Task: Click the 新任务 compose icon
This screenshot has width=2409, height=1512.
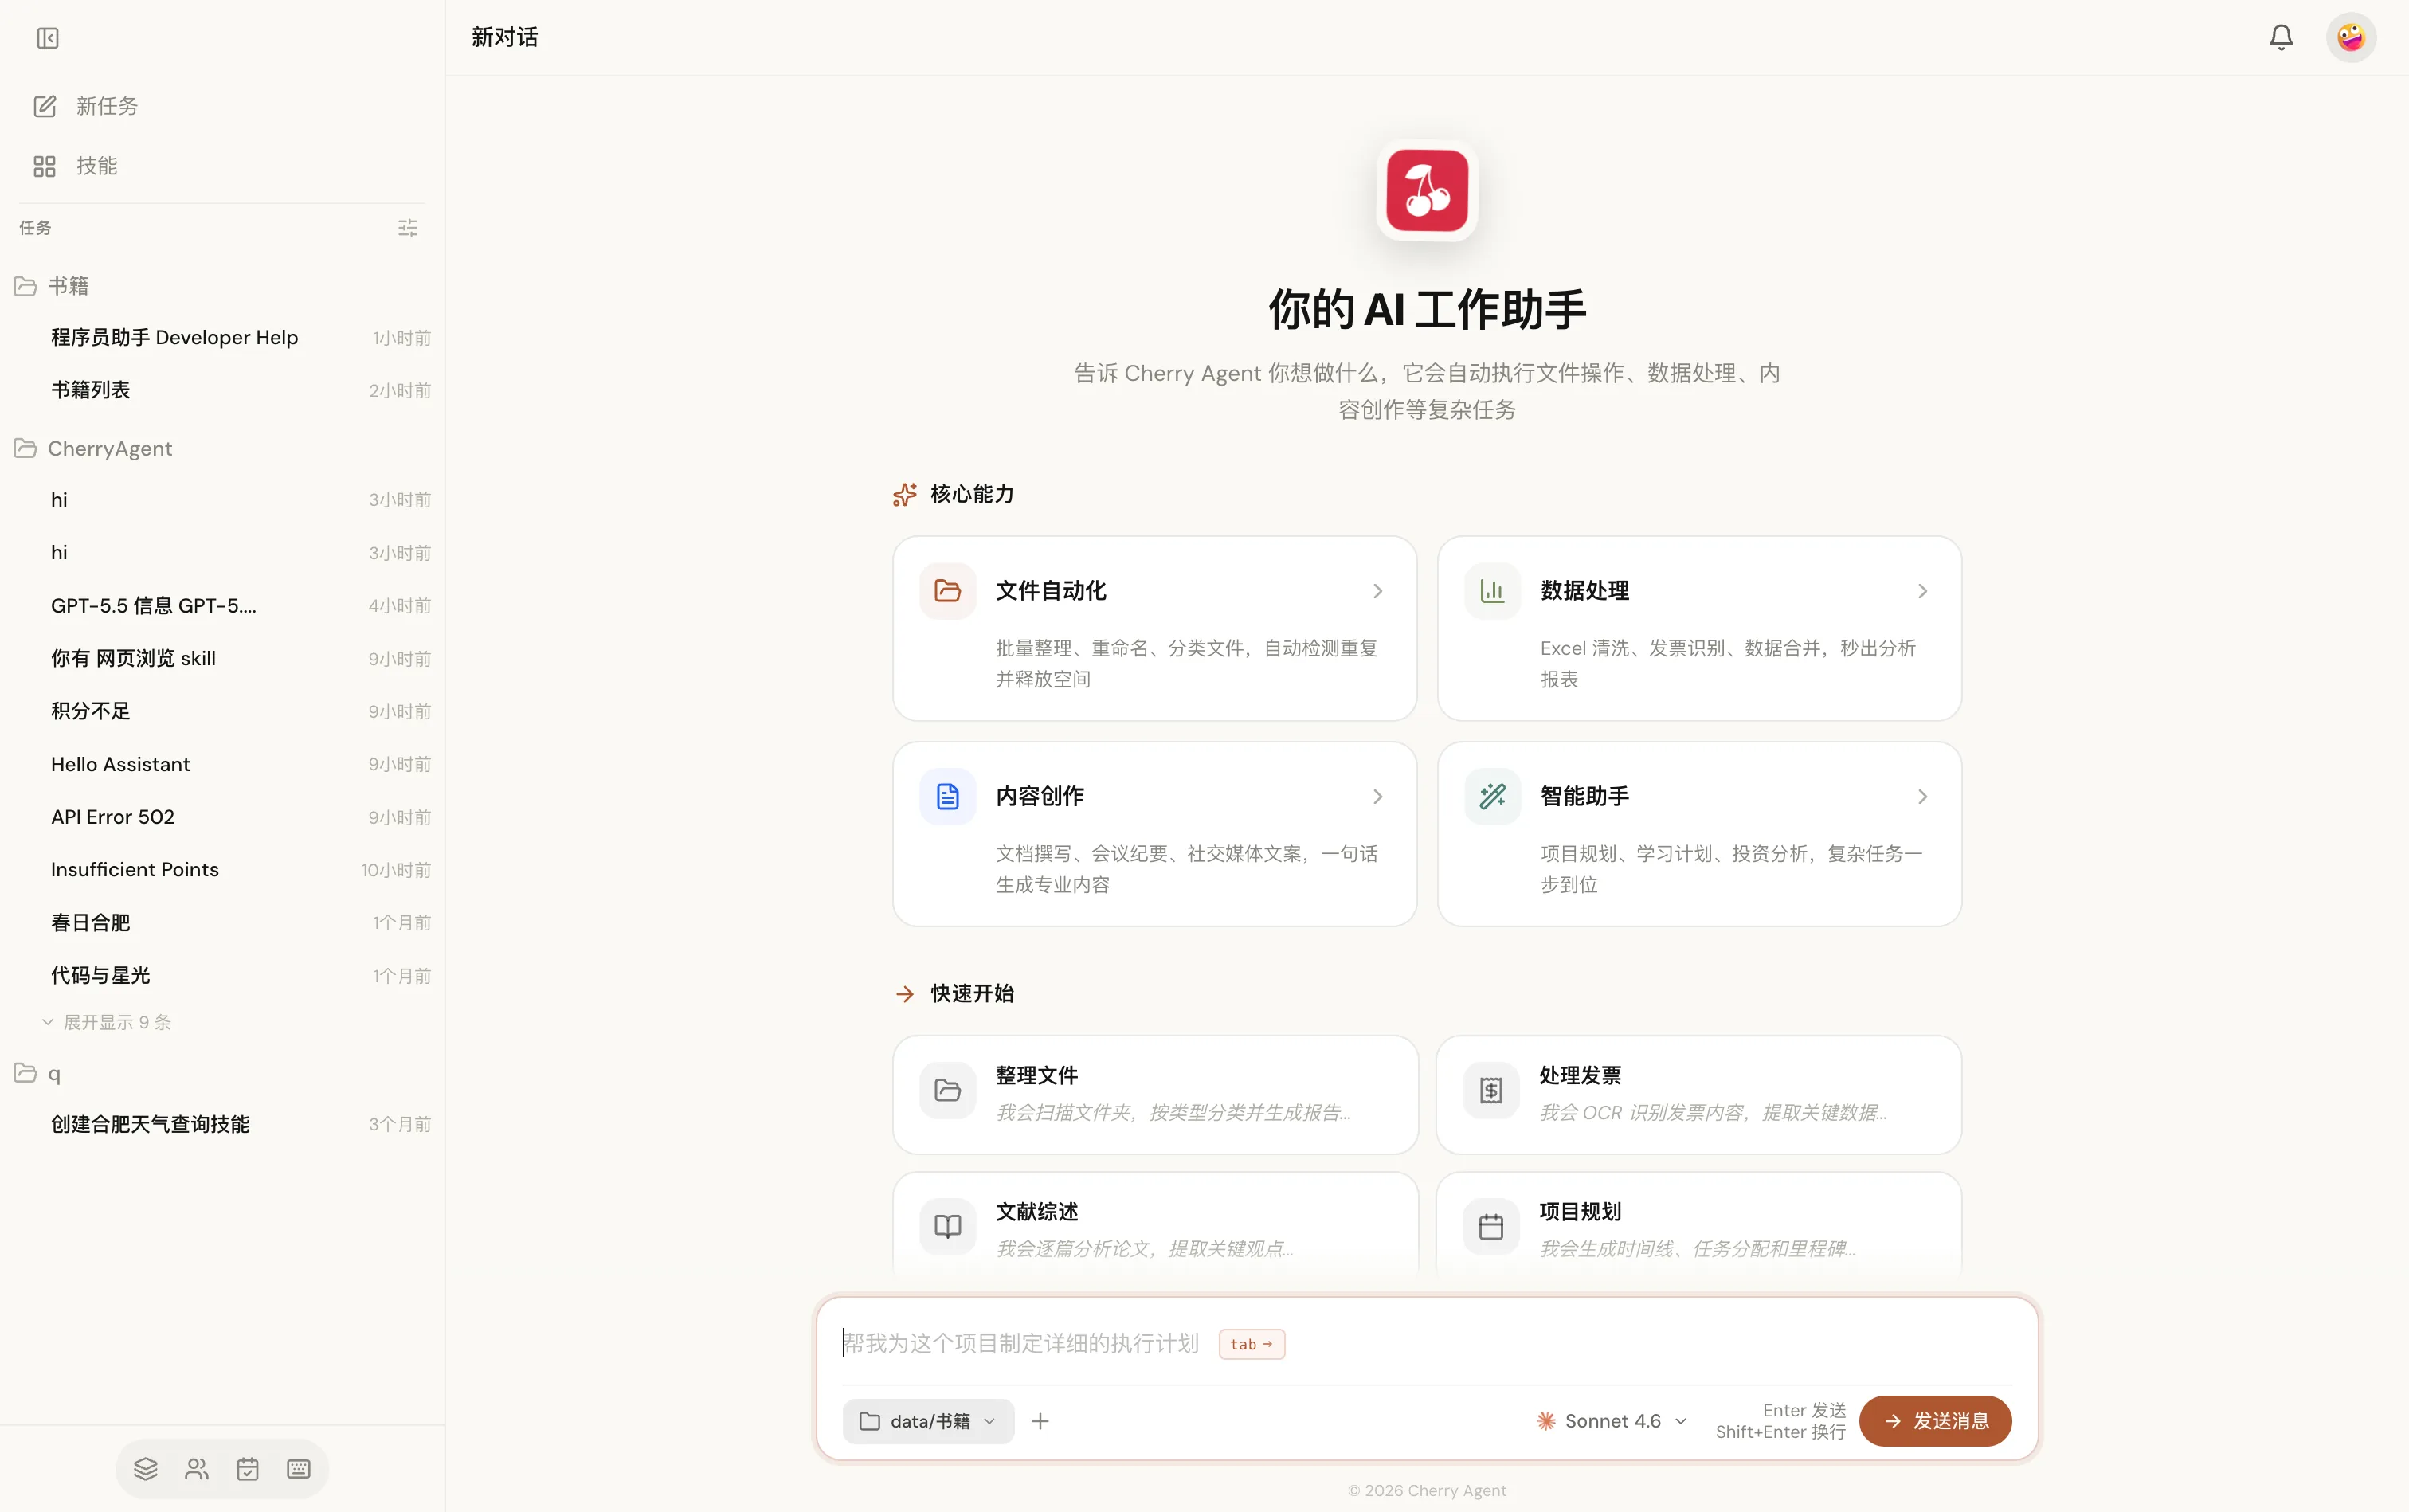Action: (44, 106)
